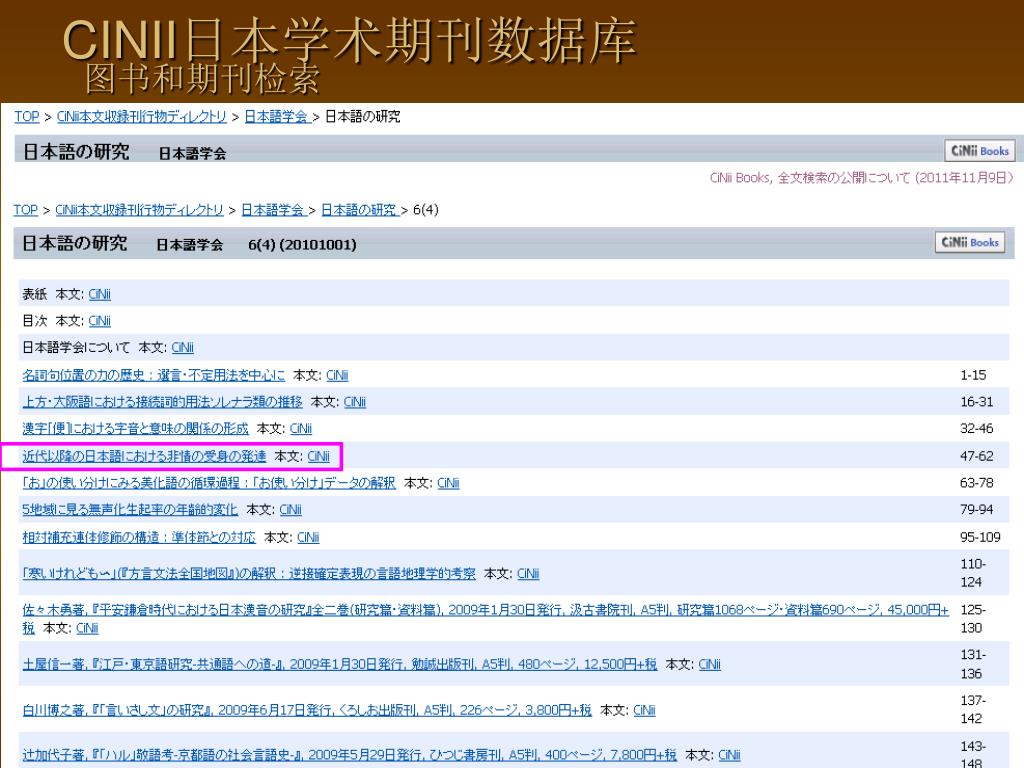Open CiNii full text for 表紙

pos(99,295)
